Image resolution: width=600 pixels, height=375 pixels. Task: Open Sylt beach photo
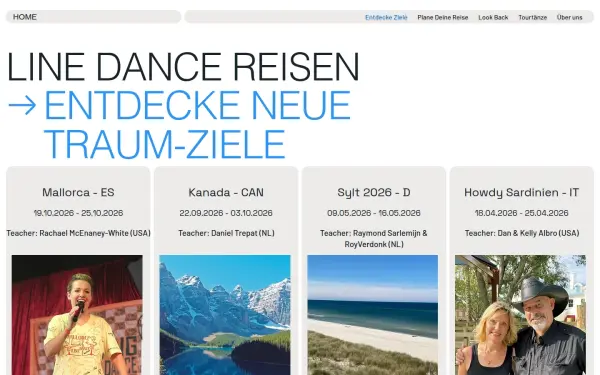click(373, 315)
